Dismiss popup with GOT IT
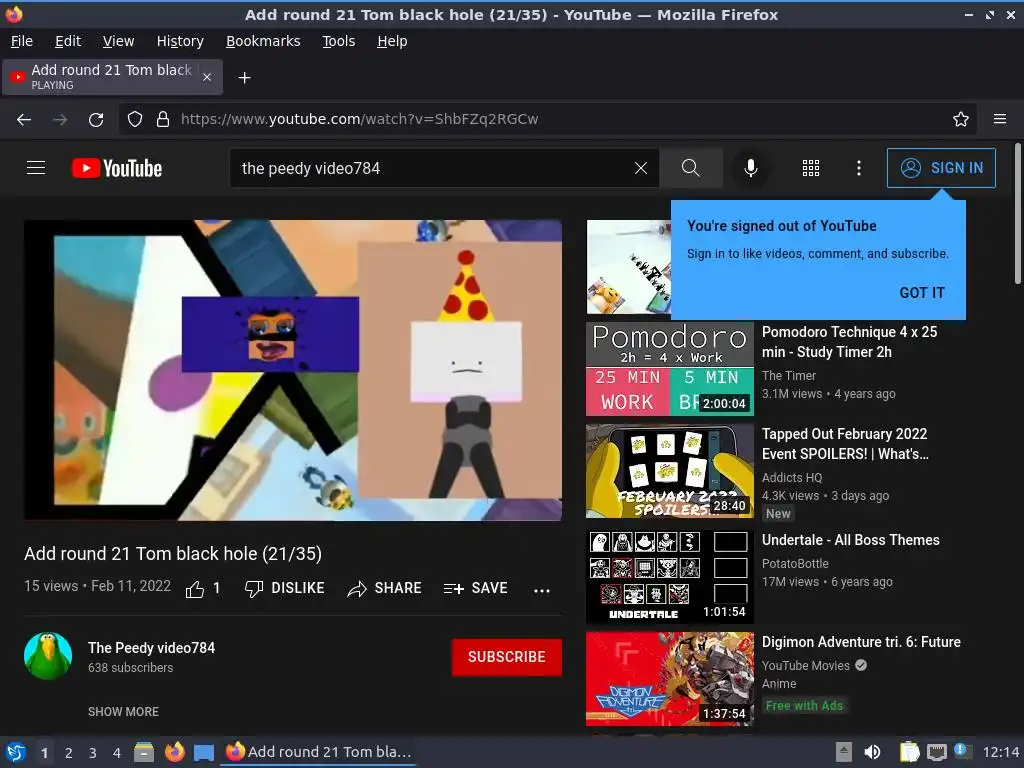This screenshot has width=1024, height=768. [x=921, y=293]
